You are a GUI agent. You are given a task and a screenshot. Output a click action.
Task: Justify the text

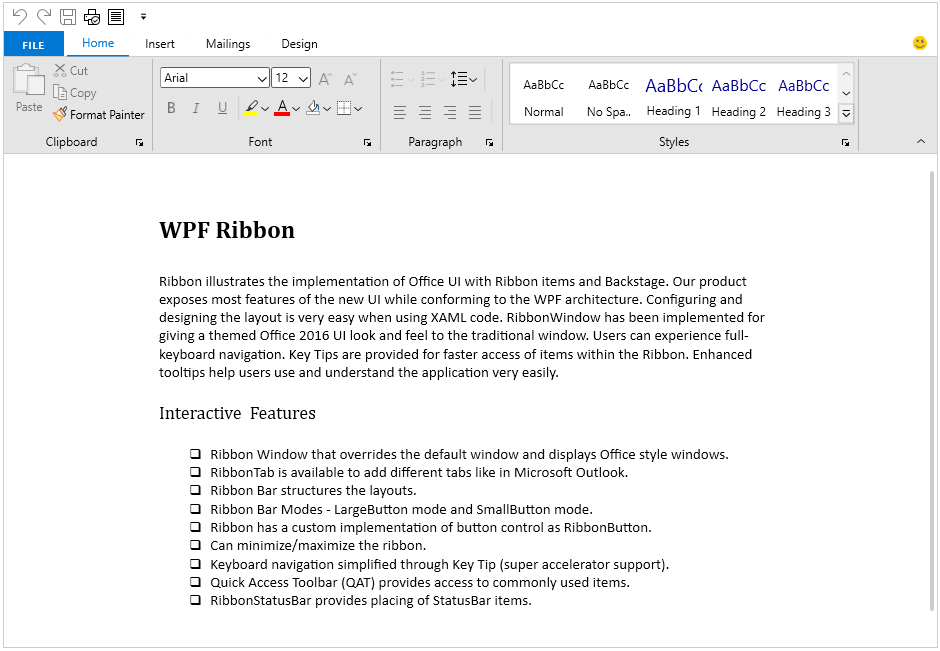coord(475,112)
